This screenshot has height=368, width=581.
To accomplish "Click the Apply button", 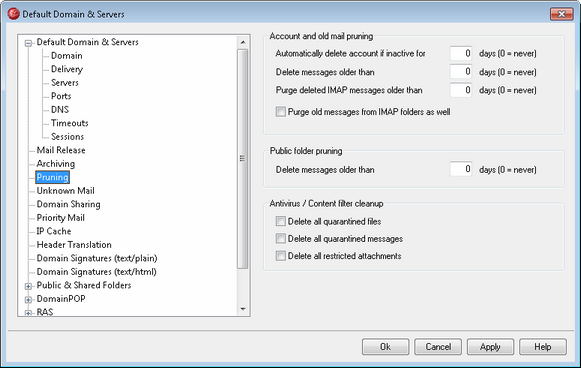I will pyautogui.click(x=490, y=347).
